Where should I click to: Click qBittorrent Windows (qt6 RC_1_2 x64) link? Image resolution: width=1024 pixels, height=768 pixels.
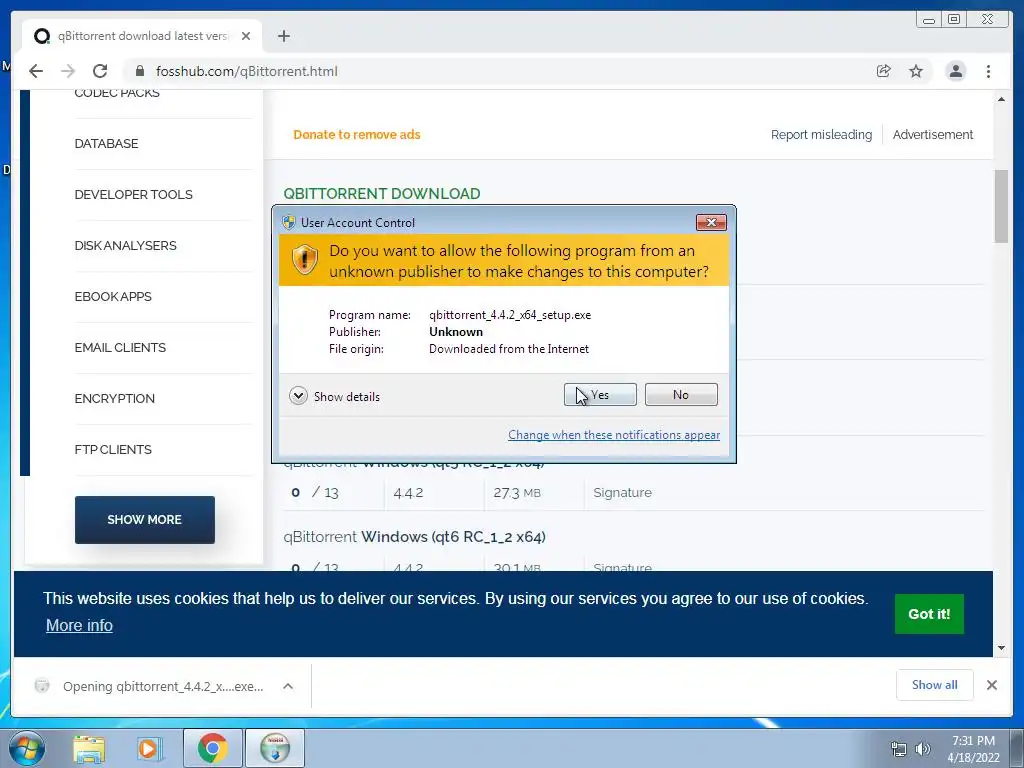[x=415, y=537]
